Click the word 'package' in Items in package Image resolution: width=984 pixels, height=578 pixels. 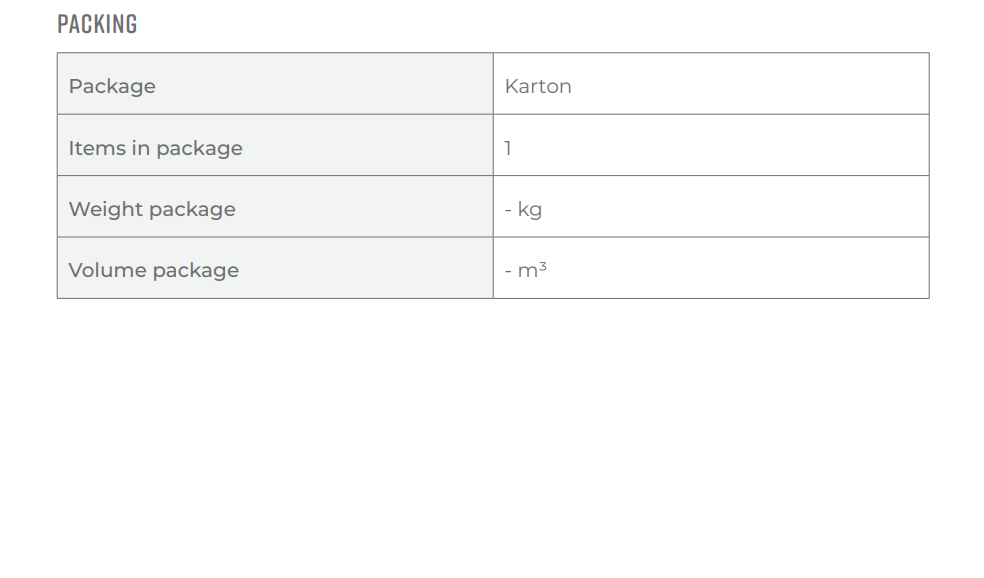(x=199, y=149)
